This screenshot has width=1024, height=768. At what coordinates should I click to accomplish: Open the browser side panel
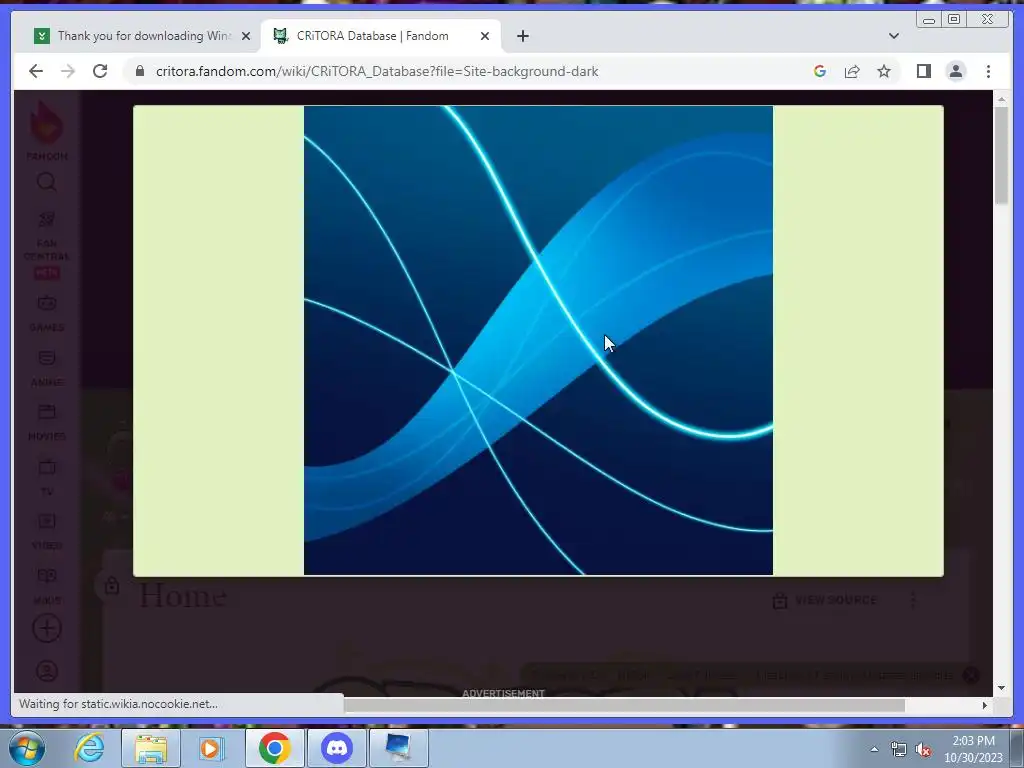(x=923, y=71)
